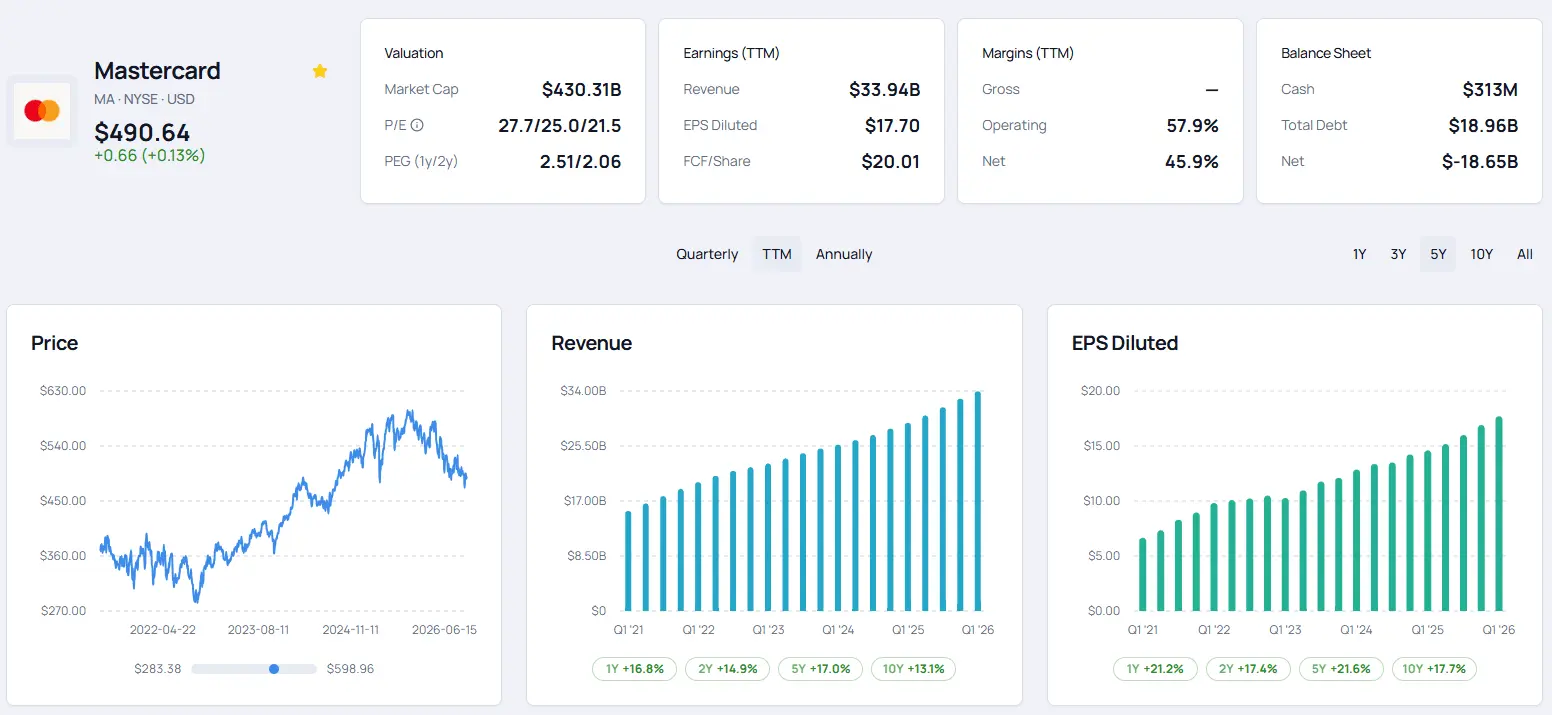Click the MA · NYSE · USD ticker line
1552x715 pixels.
click(144, 99)
